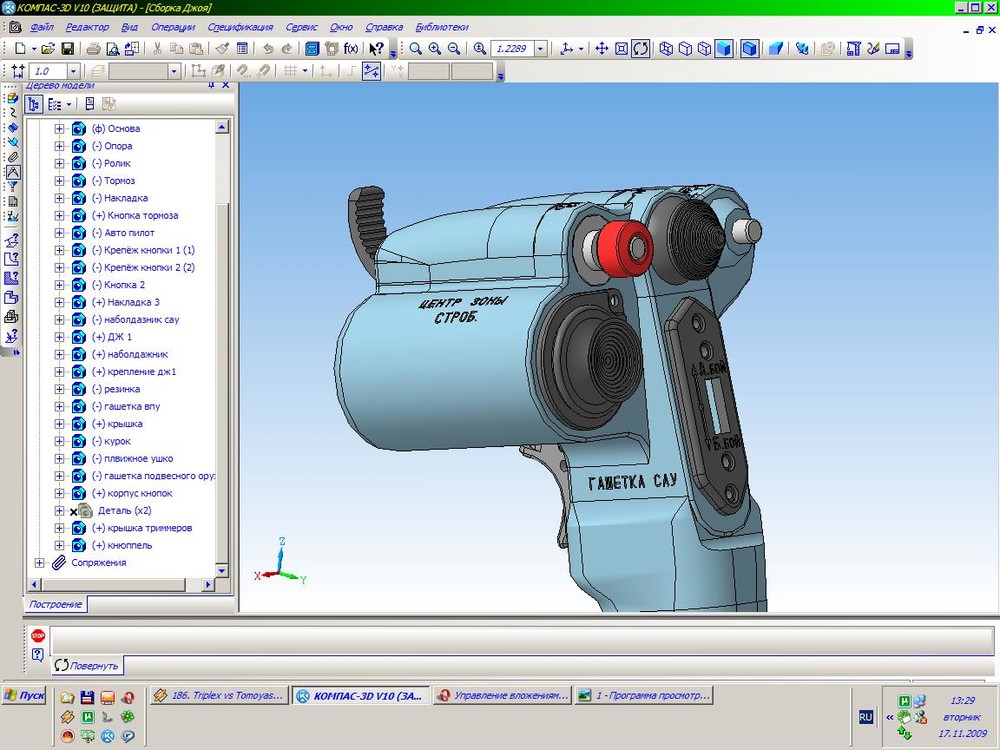
Task: Open the zoom scale 1.2289 dropdown
Action: pyautogui.click(x=540, y=48)
